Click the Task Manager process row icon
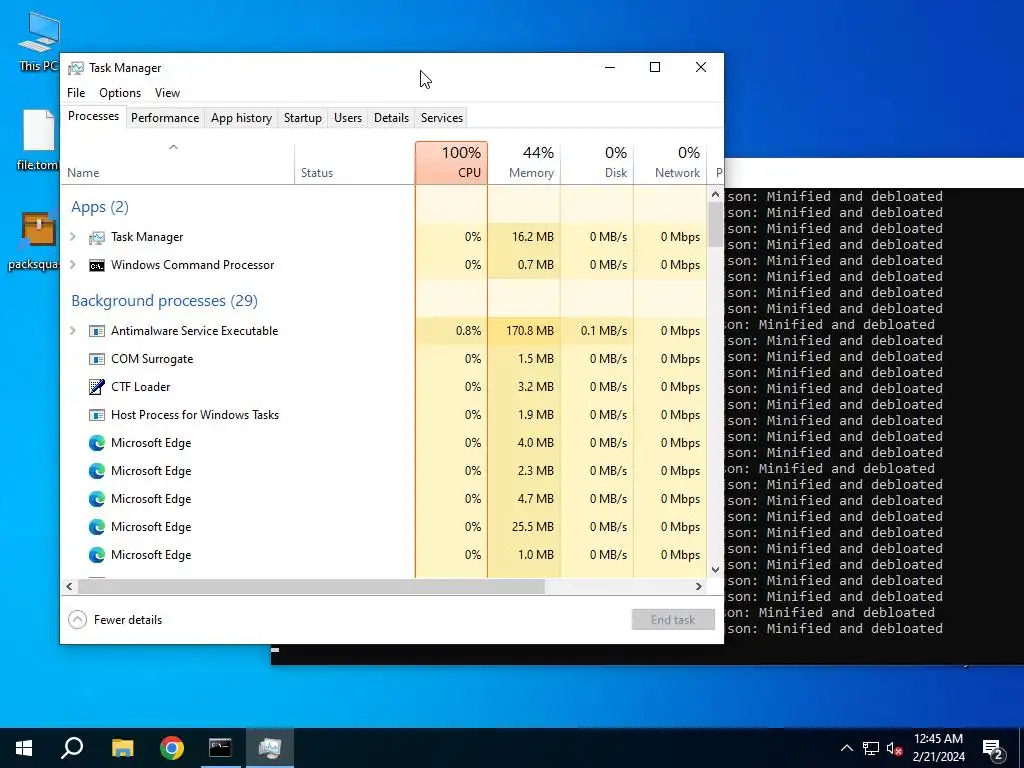Viewport: 1024px width, 768px height. click(x=97, y=237)
